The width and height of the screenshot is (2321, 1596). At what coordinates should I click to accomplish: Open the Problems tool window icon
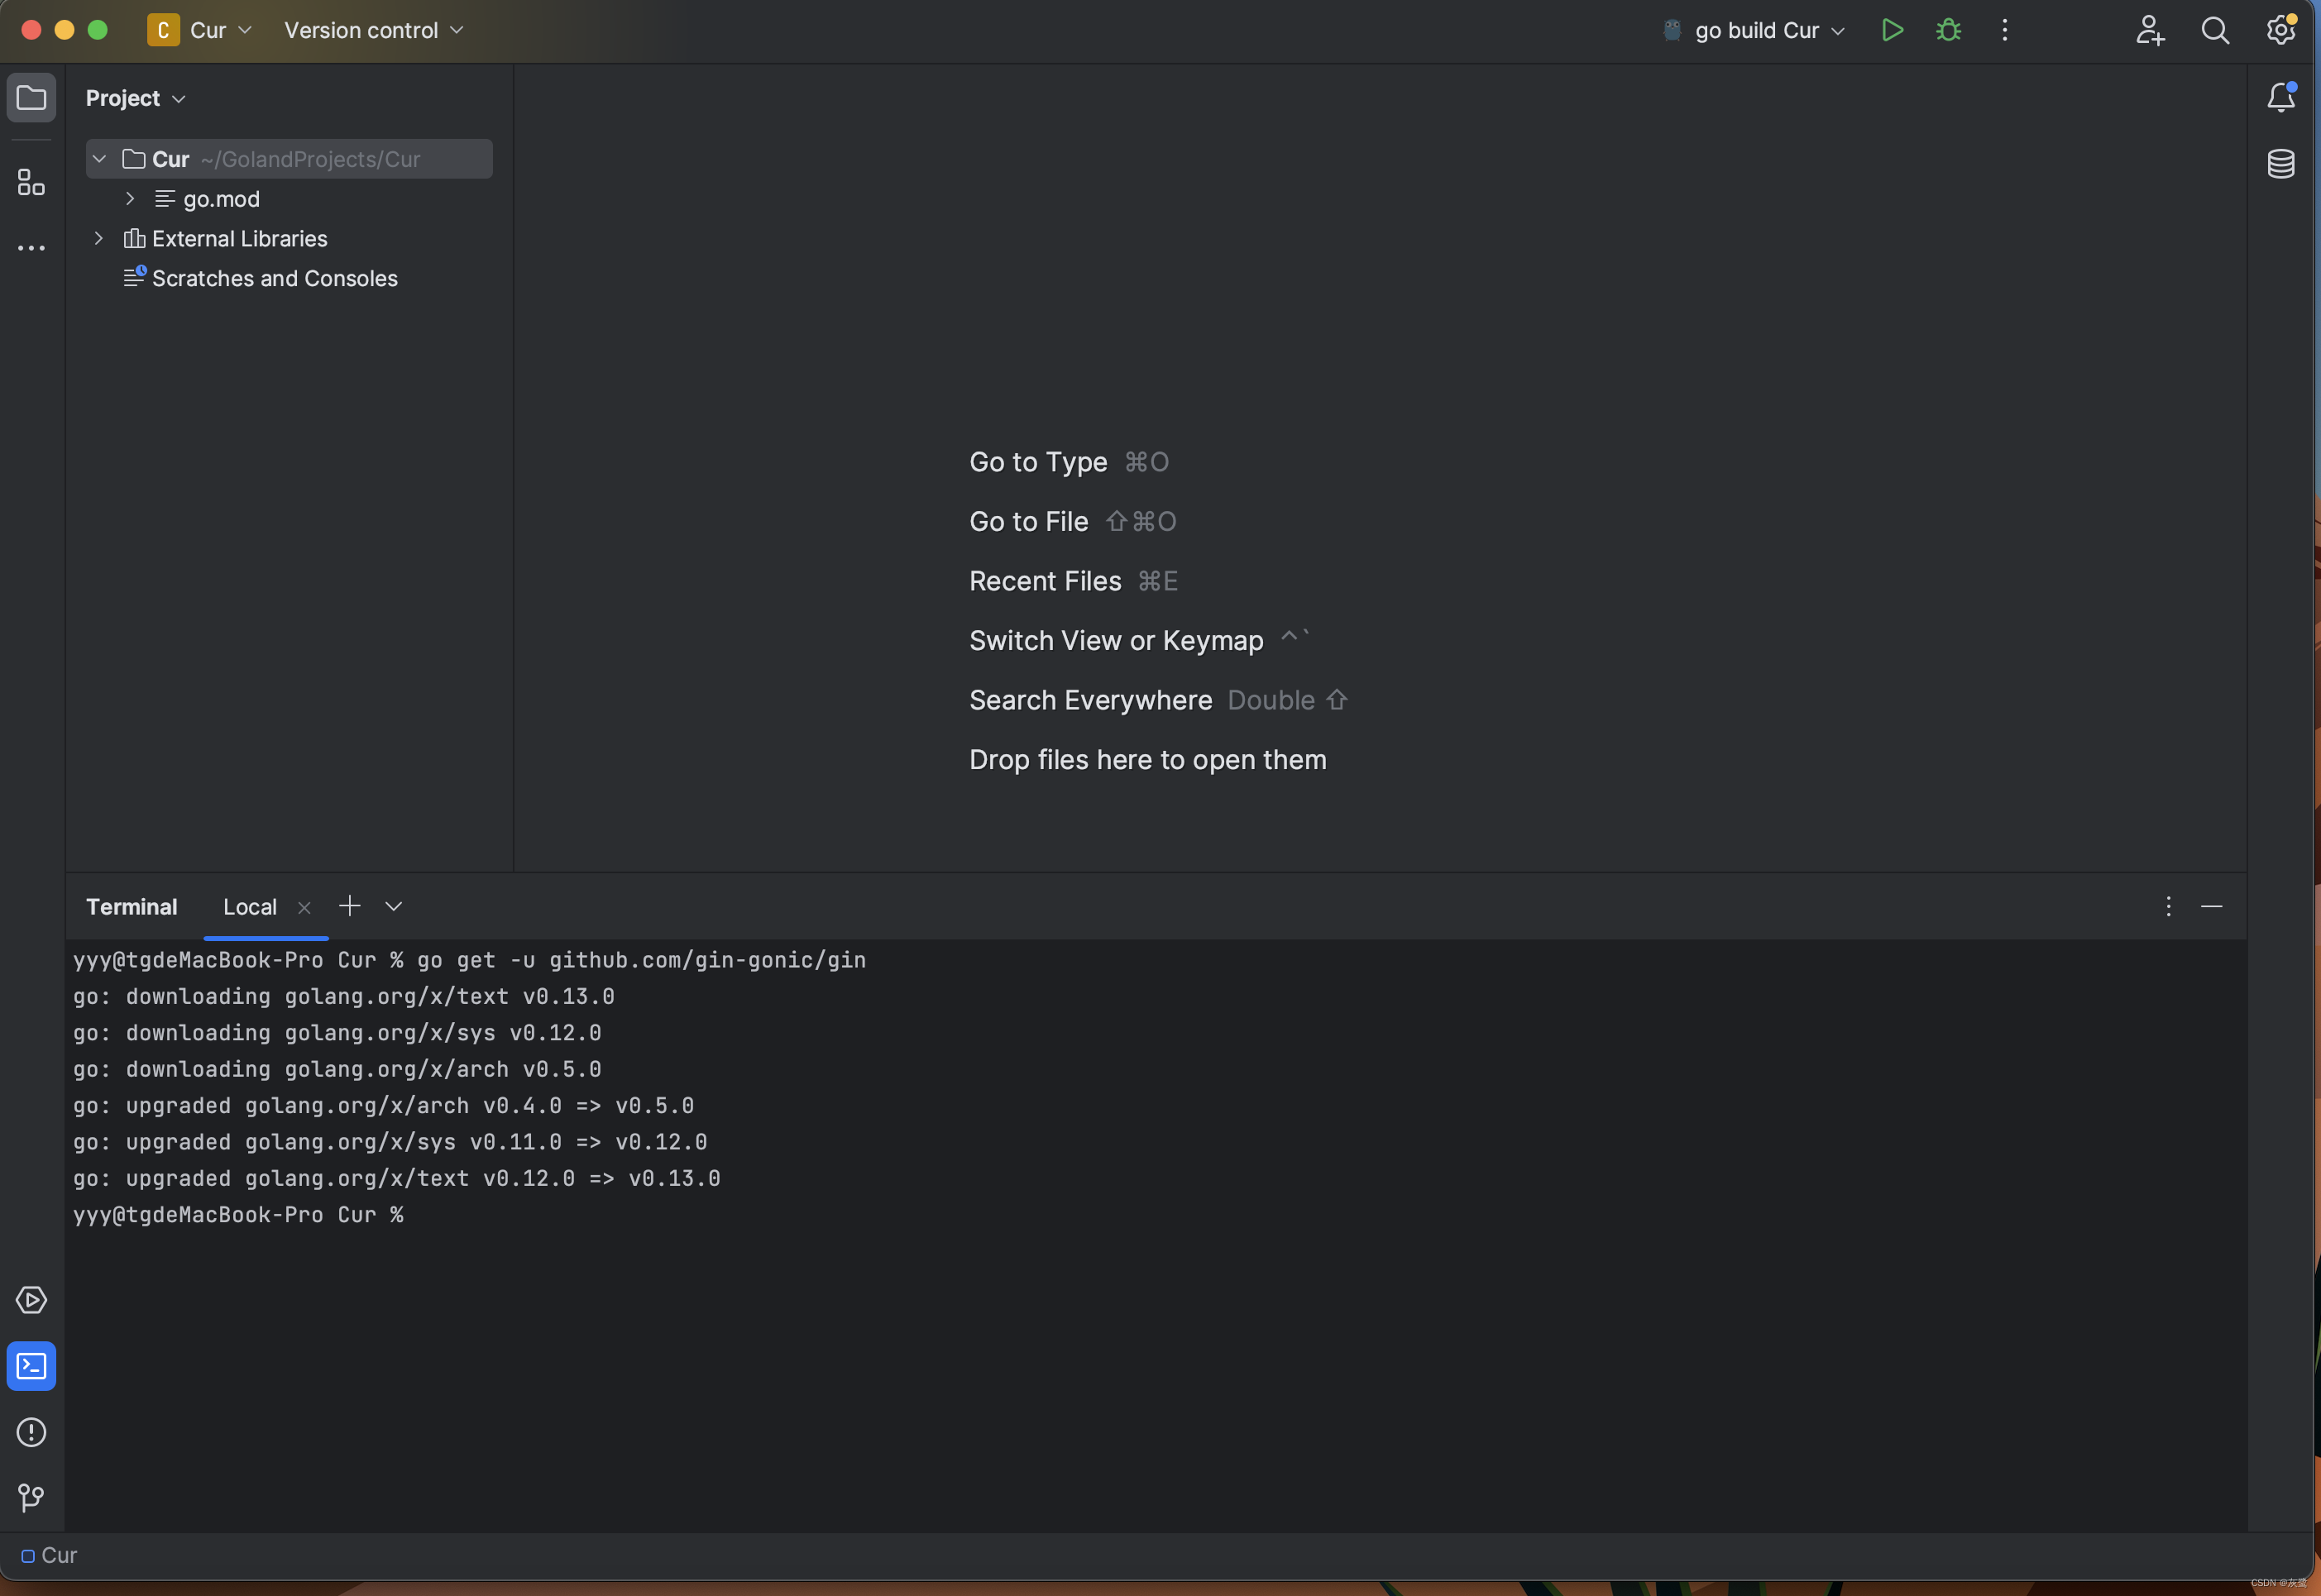tap(31, 1432)
